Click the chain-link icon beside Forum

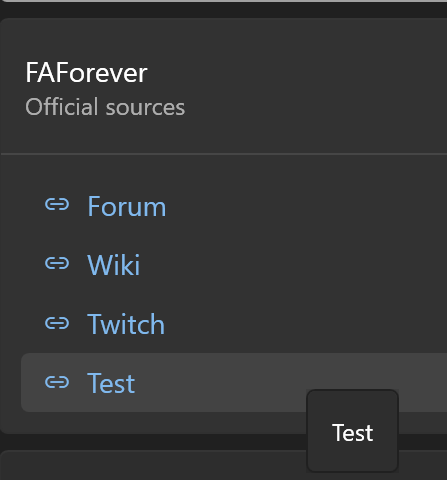[x=57, y=204]
